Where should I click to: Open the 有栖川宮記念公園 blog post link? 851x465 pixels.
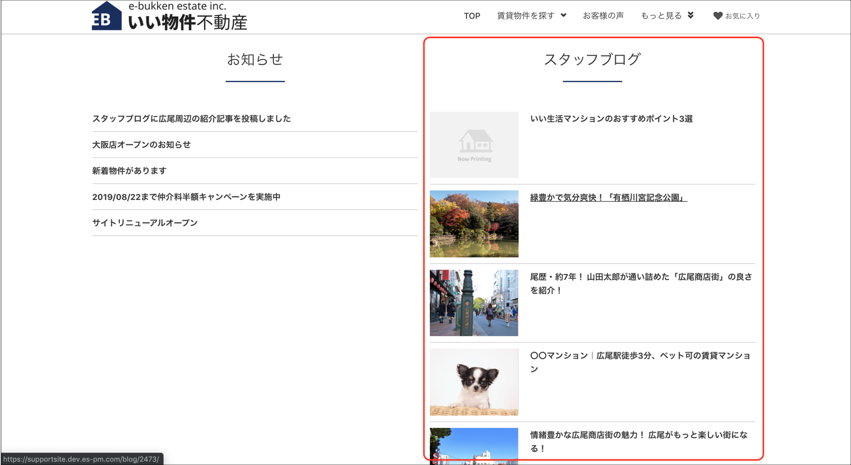click(608, 198)
